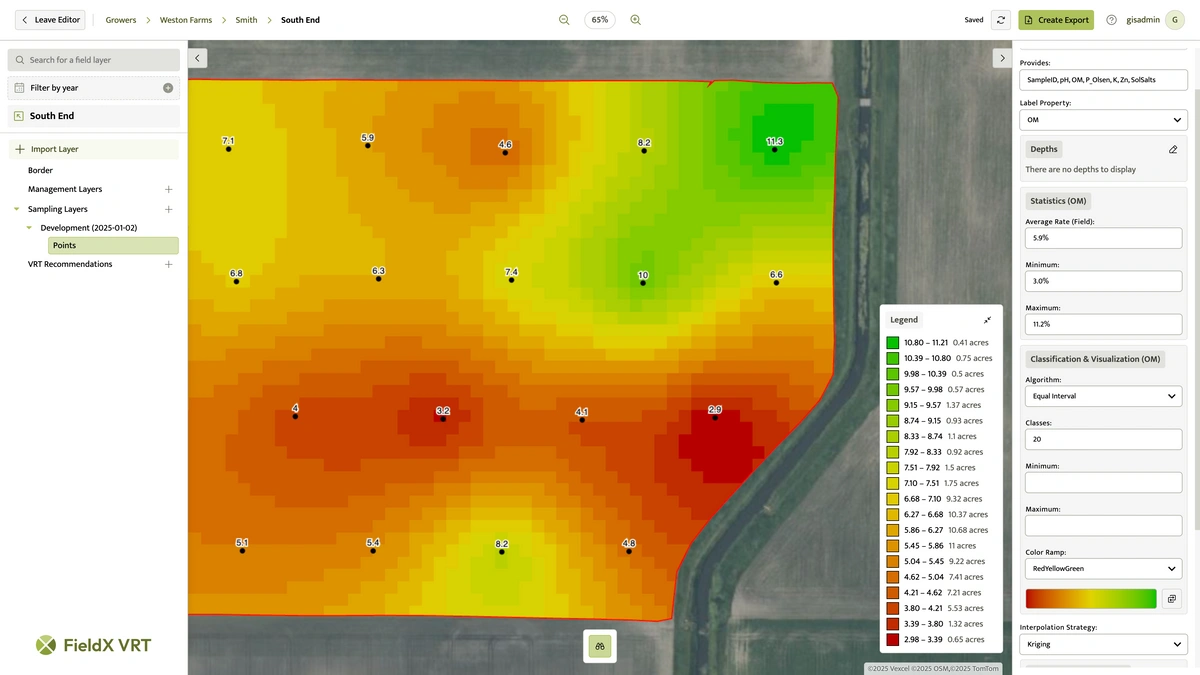The height and width of the screenshot is (675, 1200).
Task: Click the refresh icon next to Saved
Action: pos(1000,19)
